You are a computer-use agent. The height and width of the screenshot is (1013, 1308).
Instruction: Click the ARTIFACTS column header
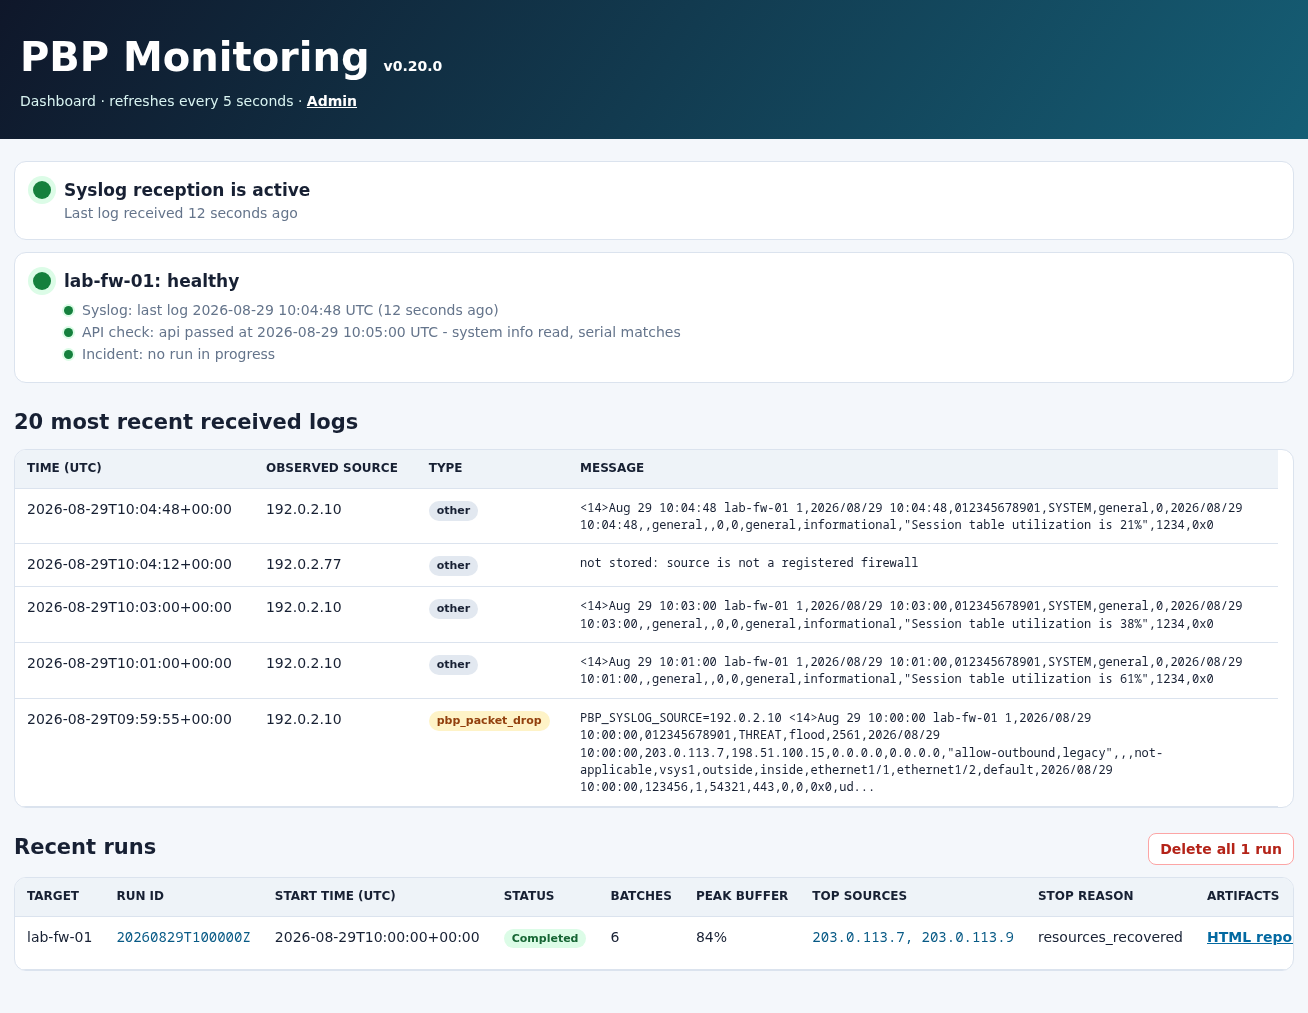pyautogui.click(x=1243, y=896)
